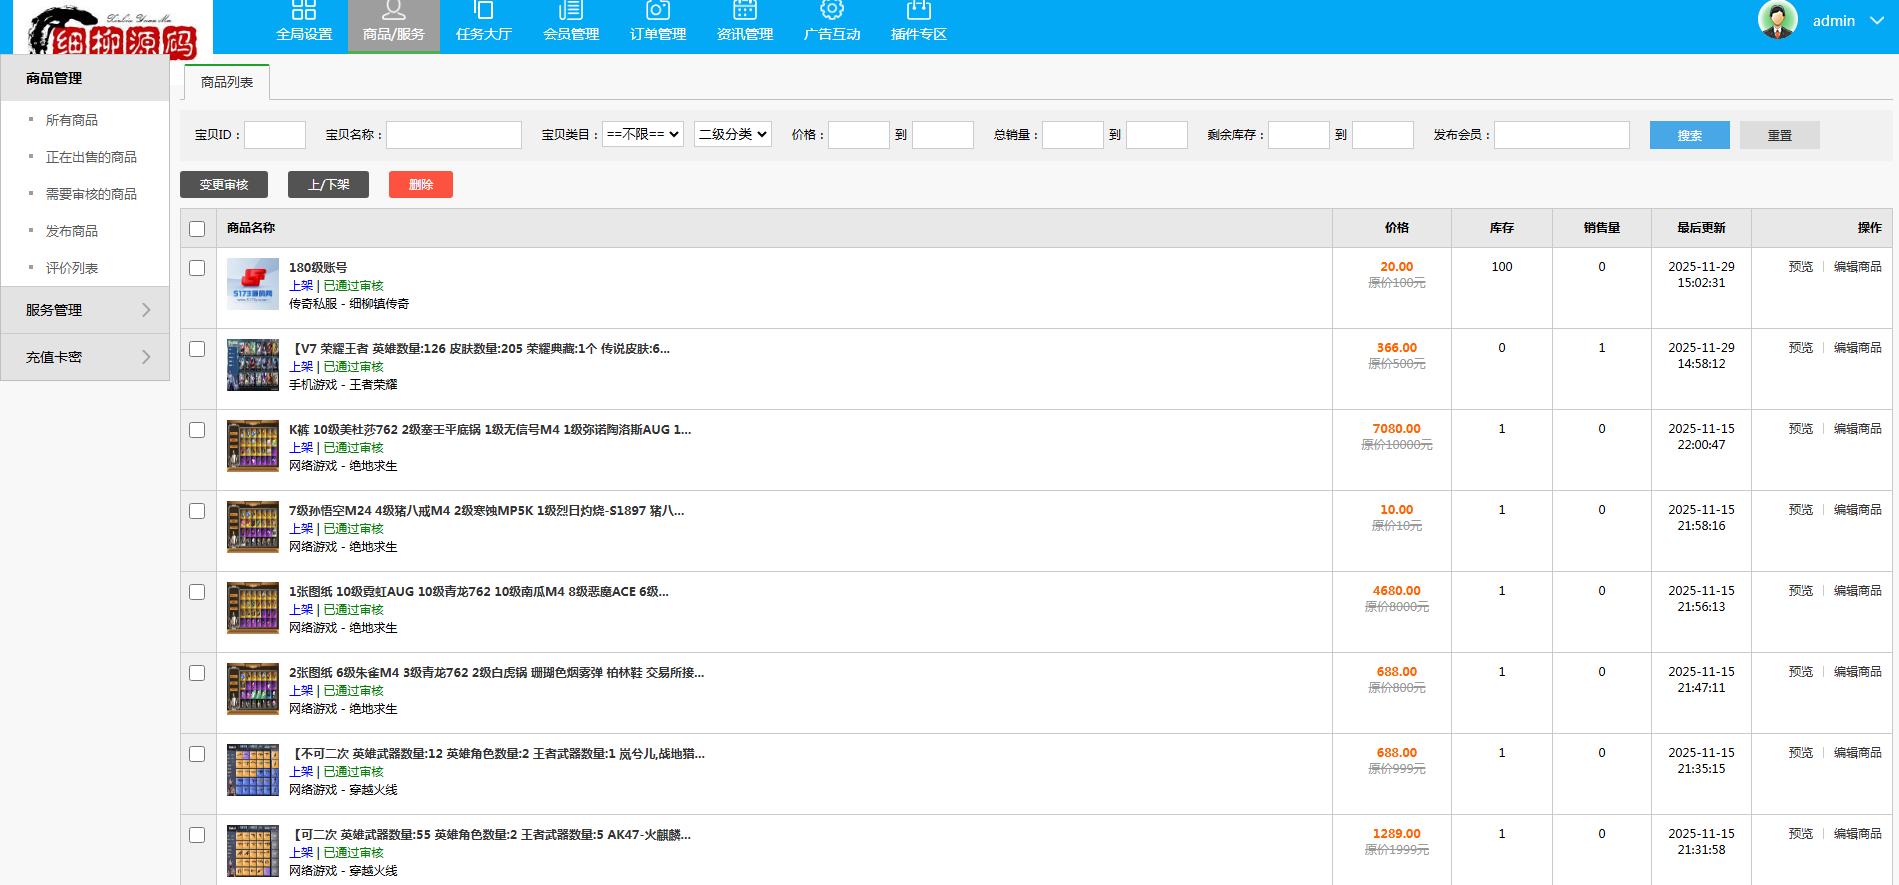Open the 资讯管理 news management icon

coord(744,12)
